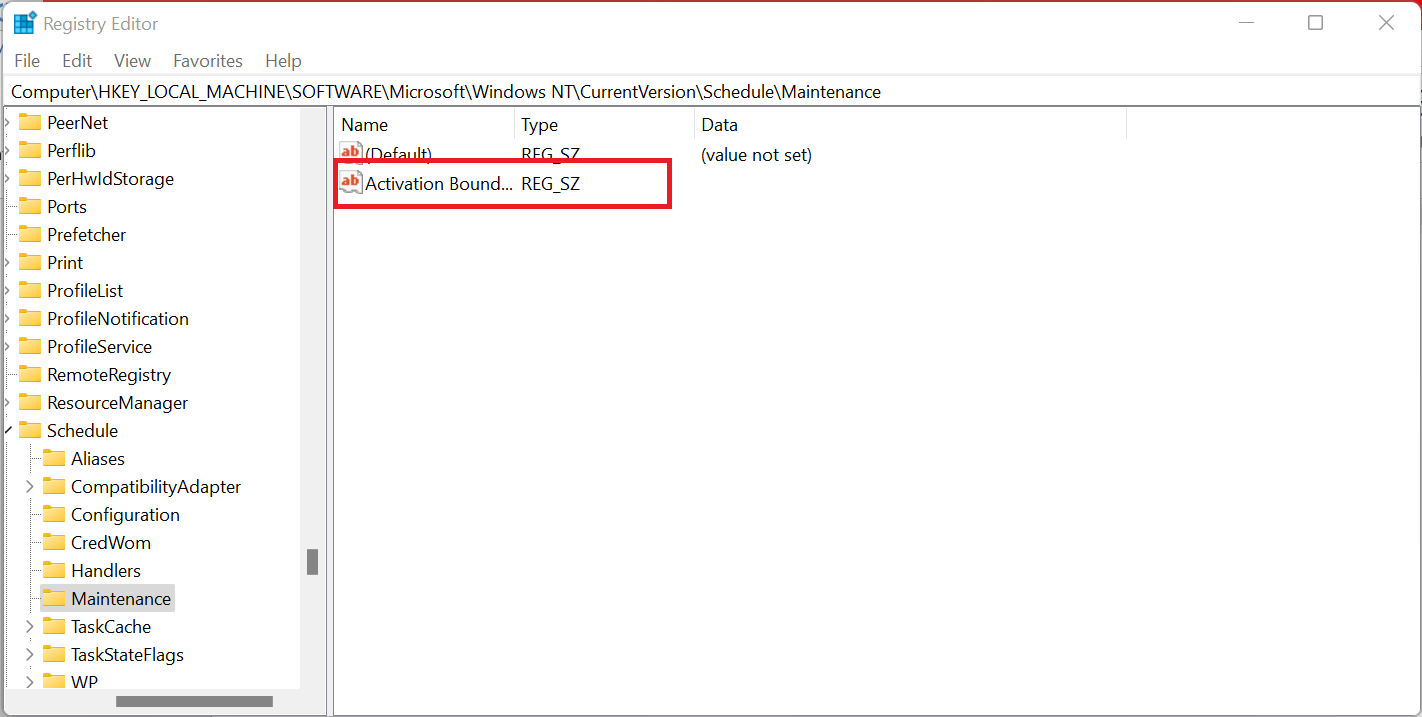Click the ProfileService folder icon
This screenshot has width=1422, height=717.
pos(30,347)
